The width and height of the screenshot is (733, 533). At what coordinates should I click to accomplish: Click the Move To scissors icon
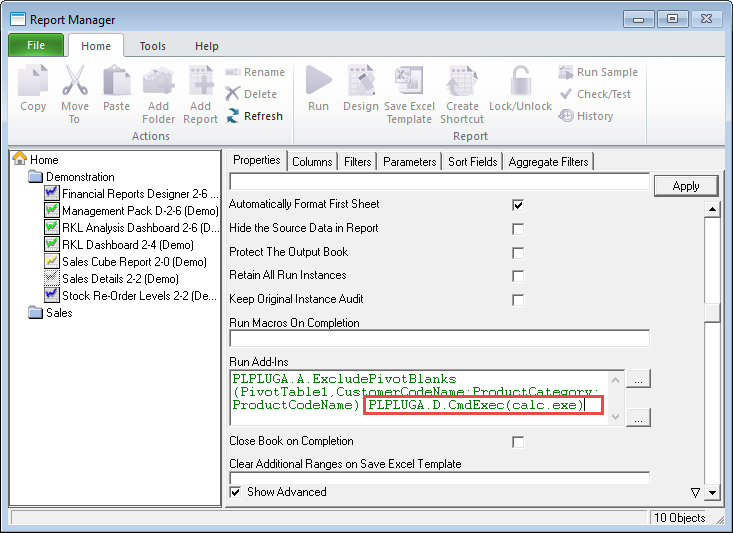[75, 80]
